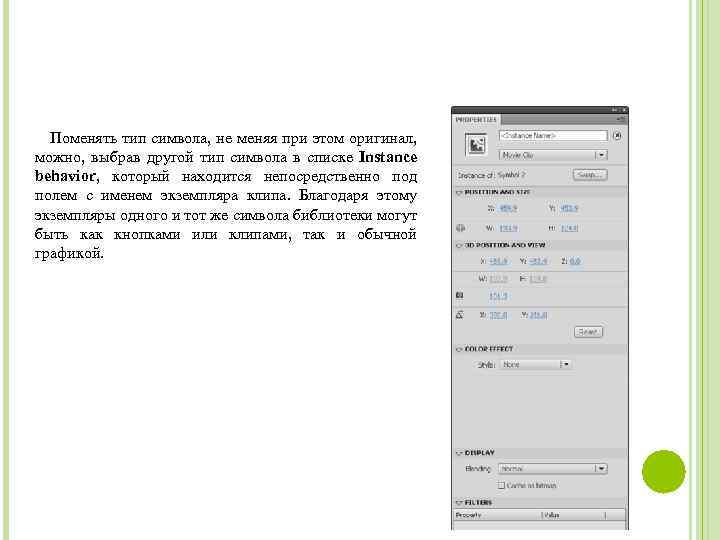The height and width of the screenshot is (540, 720).
Task: Click the 3D Y position value
Action: click(538, 261)
